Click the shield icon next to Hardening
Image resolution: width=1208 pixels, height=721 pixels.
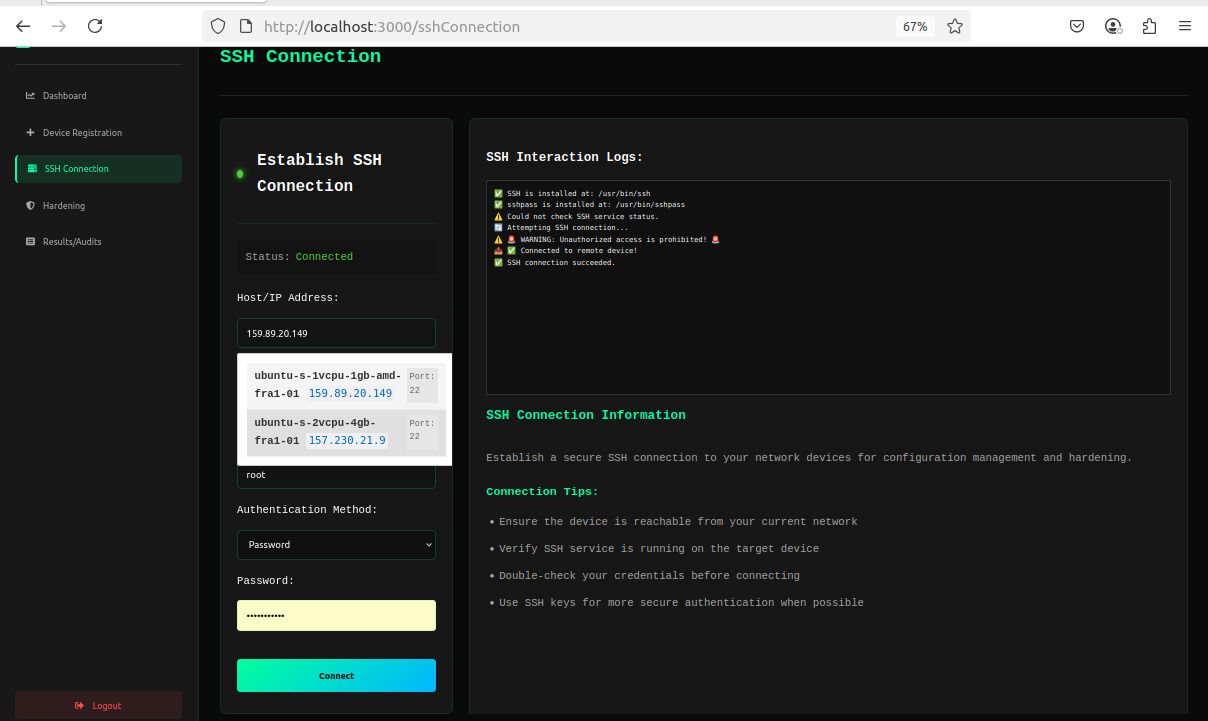30,205
